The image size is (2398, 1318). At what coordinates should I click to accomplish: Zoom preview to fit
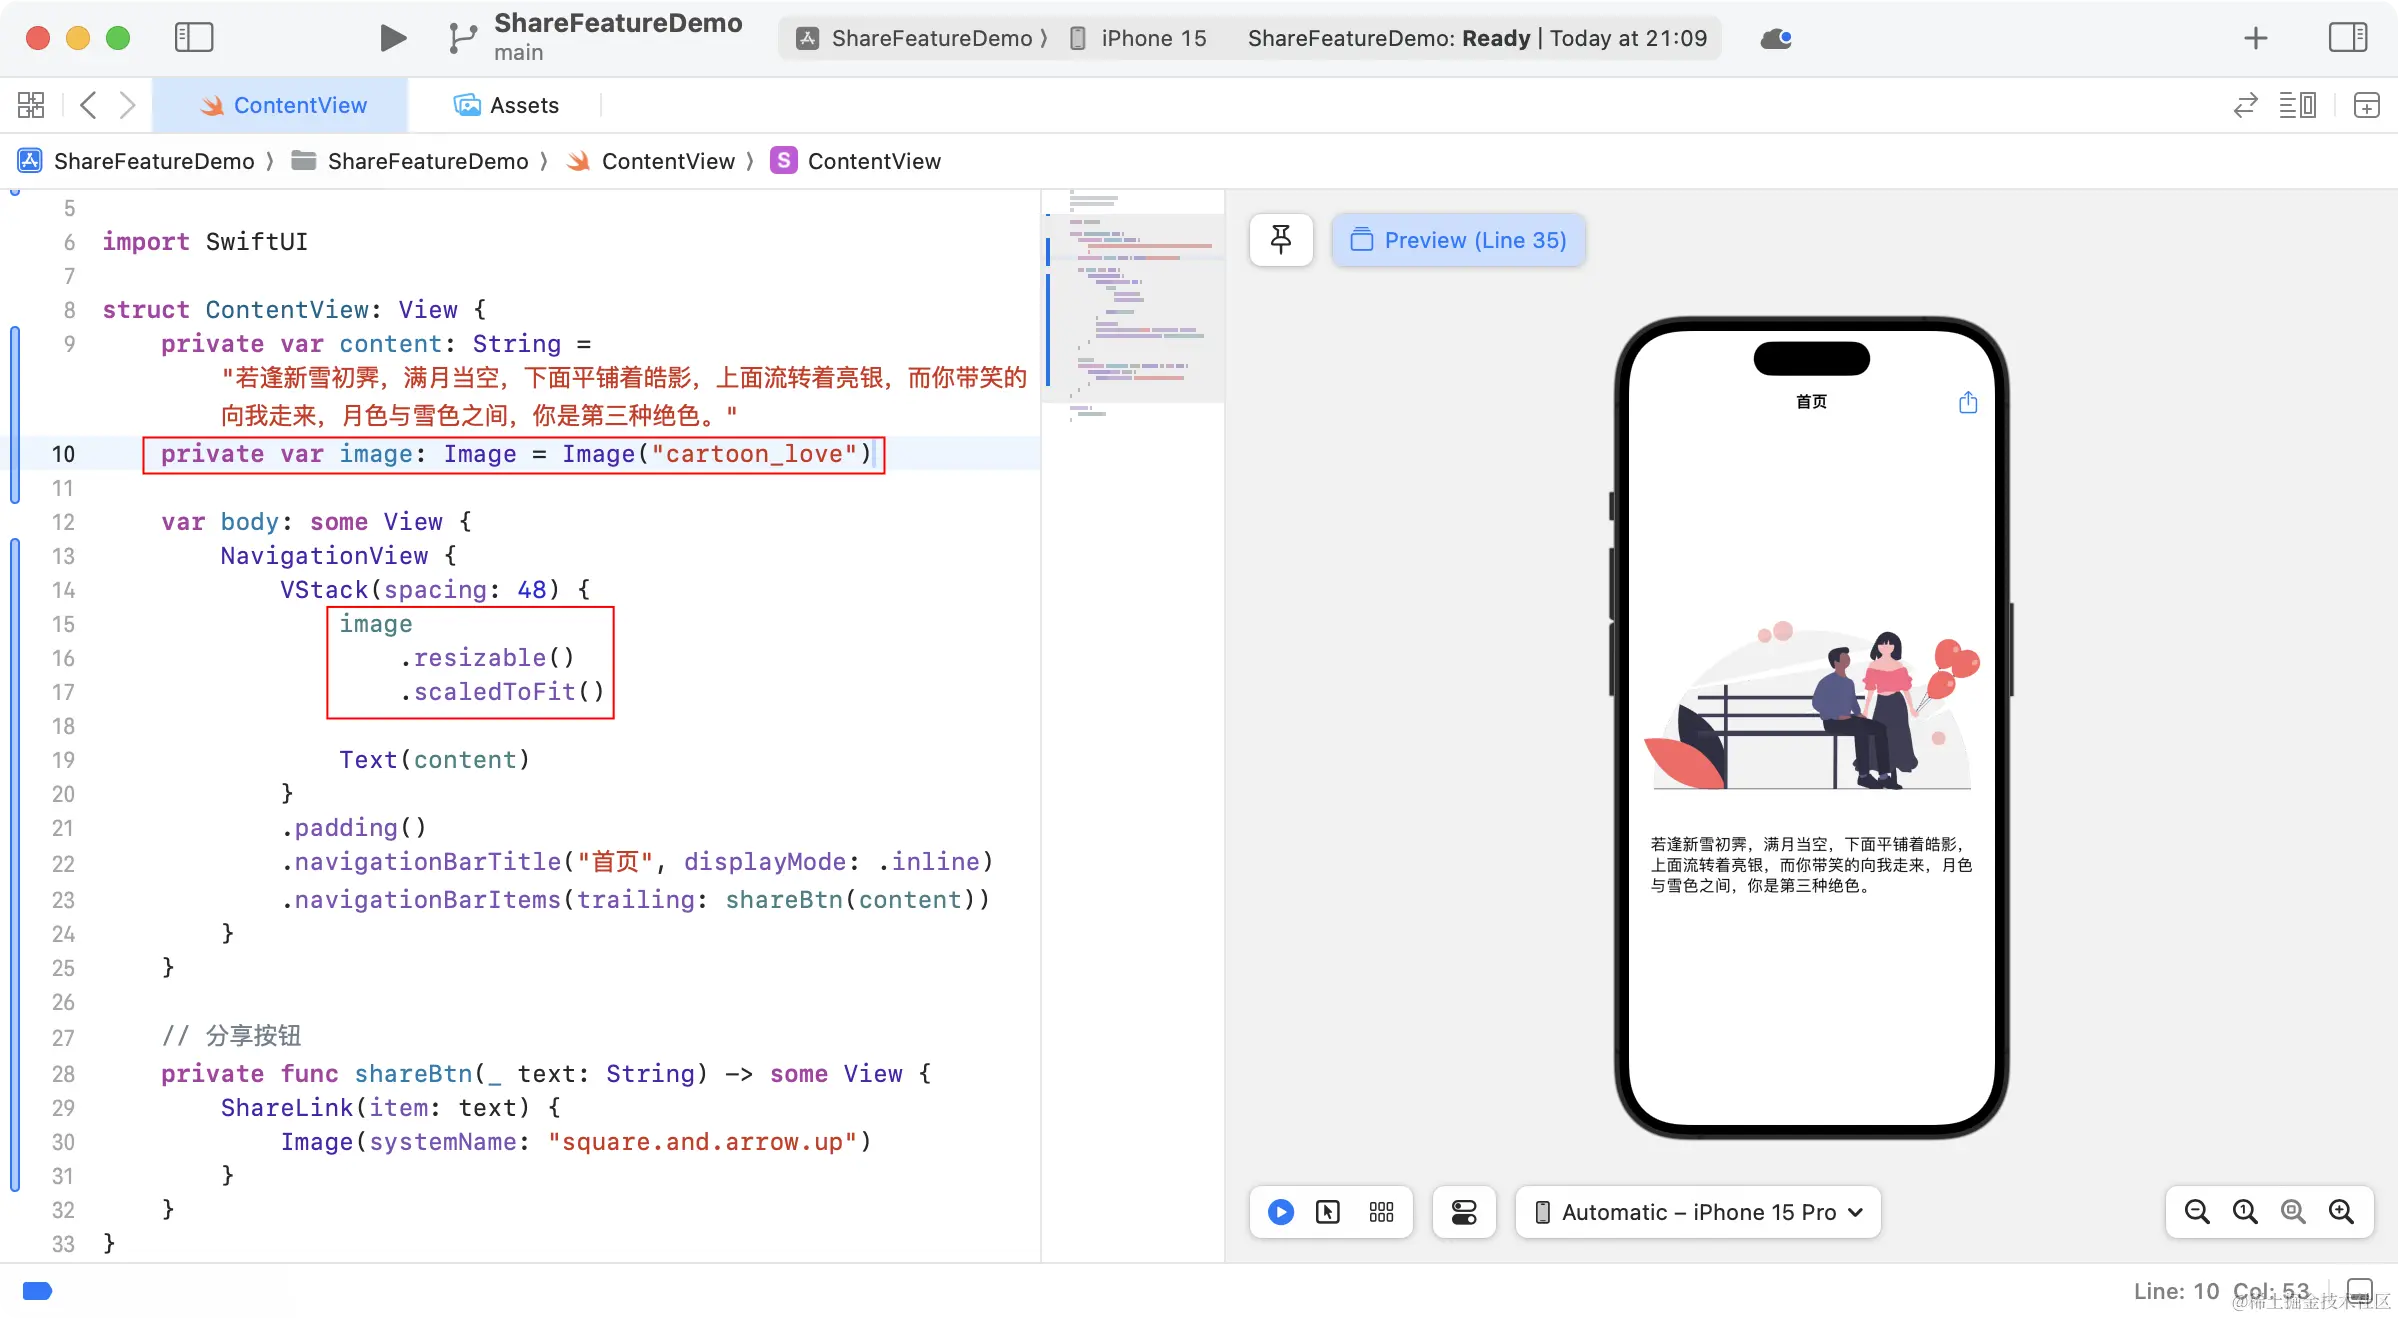[2293, 1212]
